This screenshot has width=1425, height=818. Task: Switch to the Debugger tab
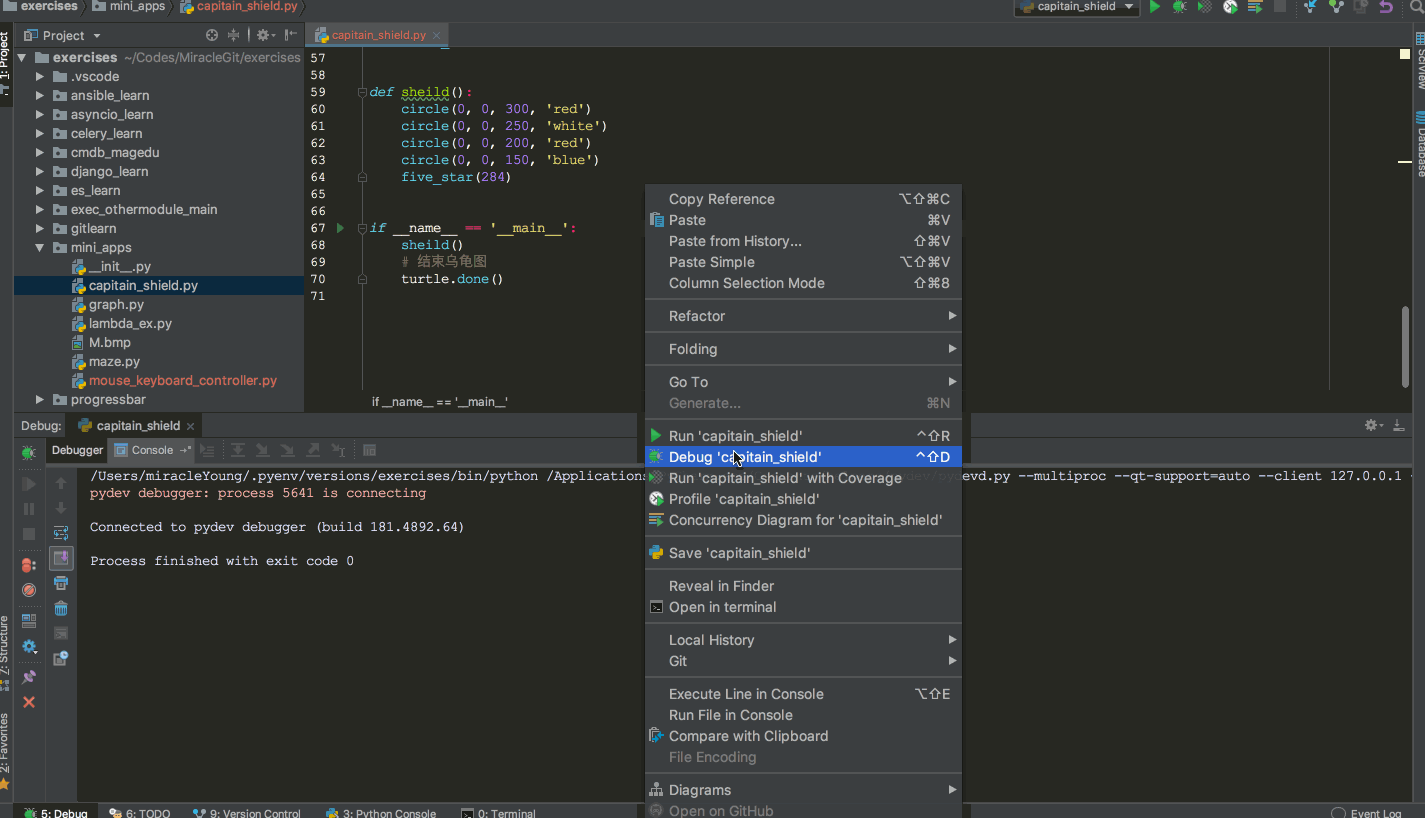click(77, 450)
